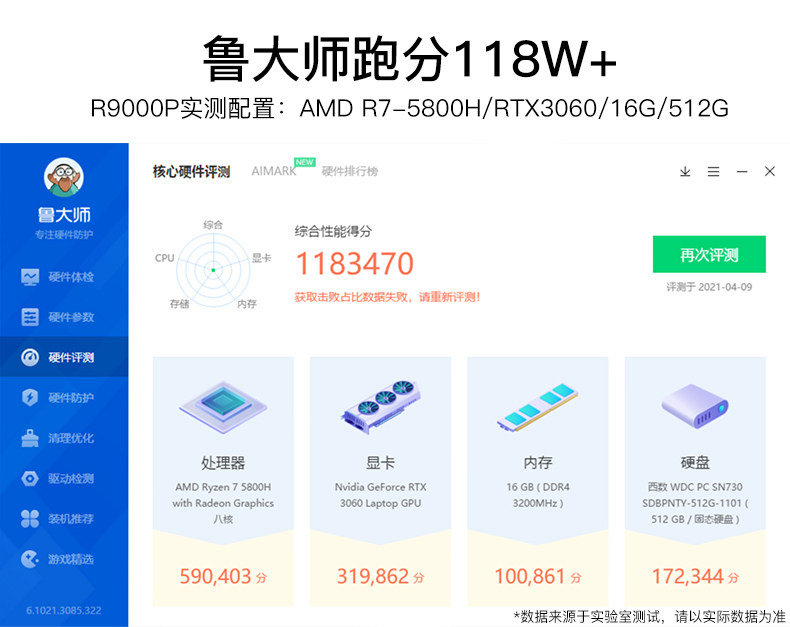Switch to the AIMARK tab
The height and width of the screenshot is (627, 790).
pos(274,171)
